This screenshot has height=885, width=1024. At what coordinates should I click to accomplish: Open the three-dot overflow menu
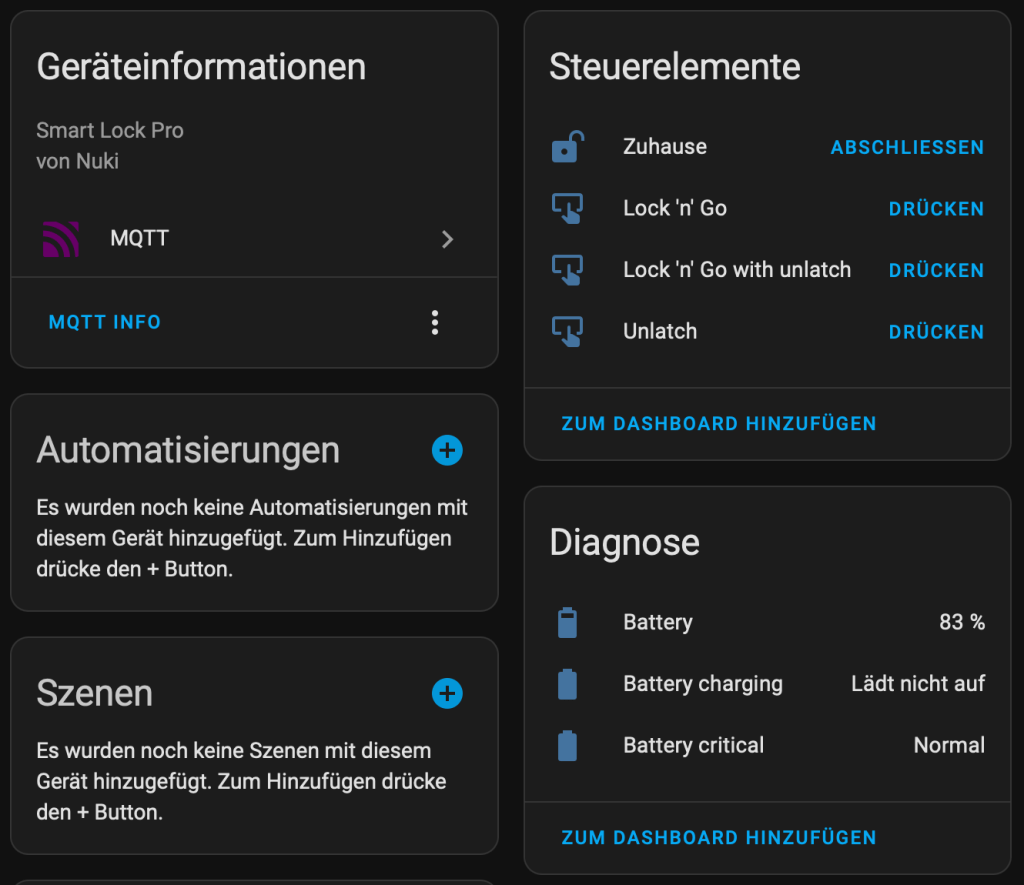click(434, 322)
